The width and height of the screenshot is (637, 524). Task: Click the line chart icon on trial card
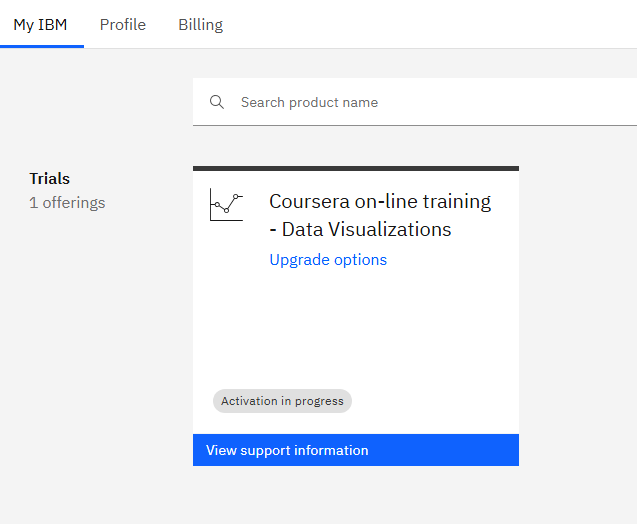point(226,204)
